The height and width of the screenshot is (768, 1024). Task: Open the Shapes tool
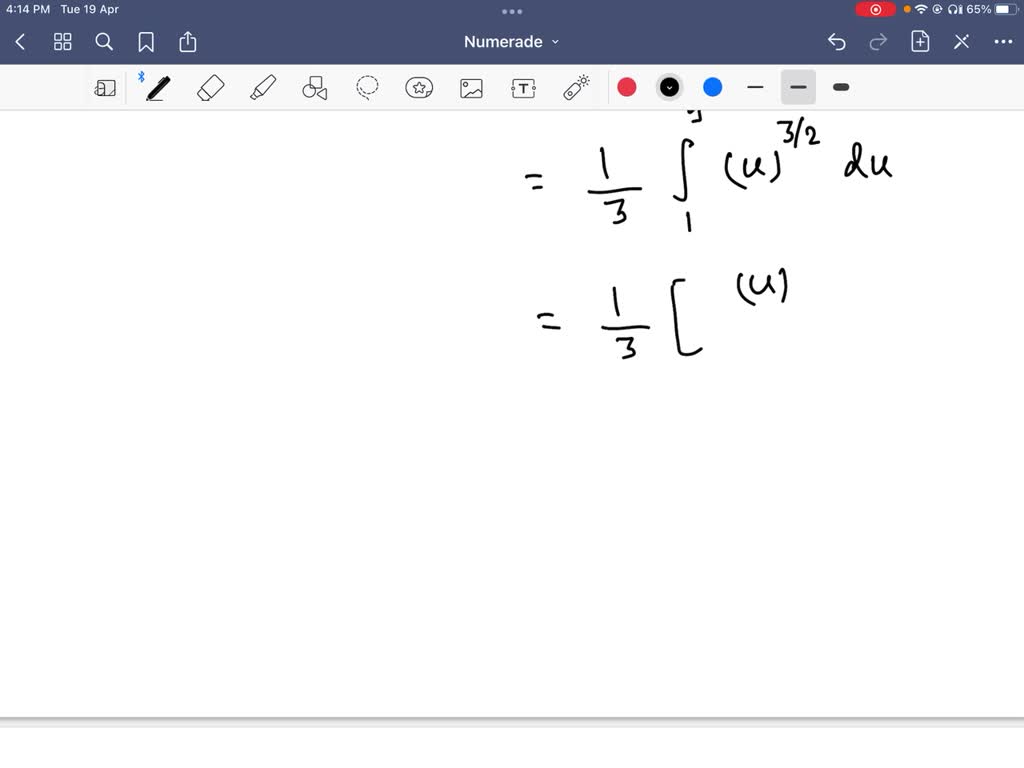[315, 87]
